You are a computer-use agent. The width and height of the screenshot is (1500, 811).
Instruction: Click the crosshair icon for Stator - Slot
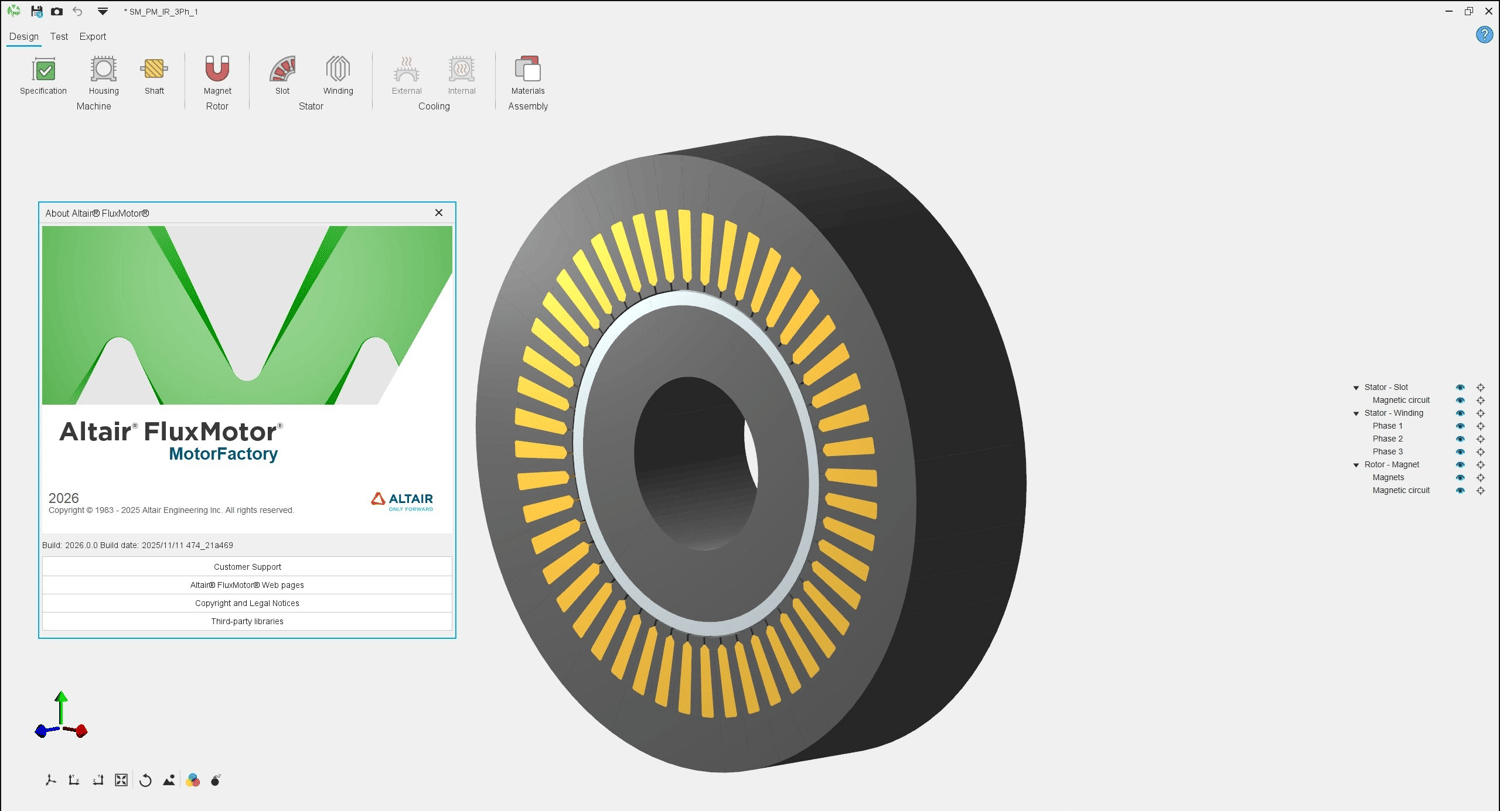1481,387
